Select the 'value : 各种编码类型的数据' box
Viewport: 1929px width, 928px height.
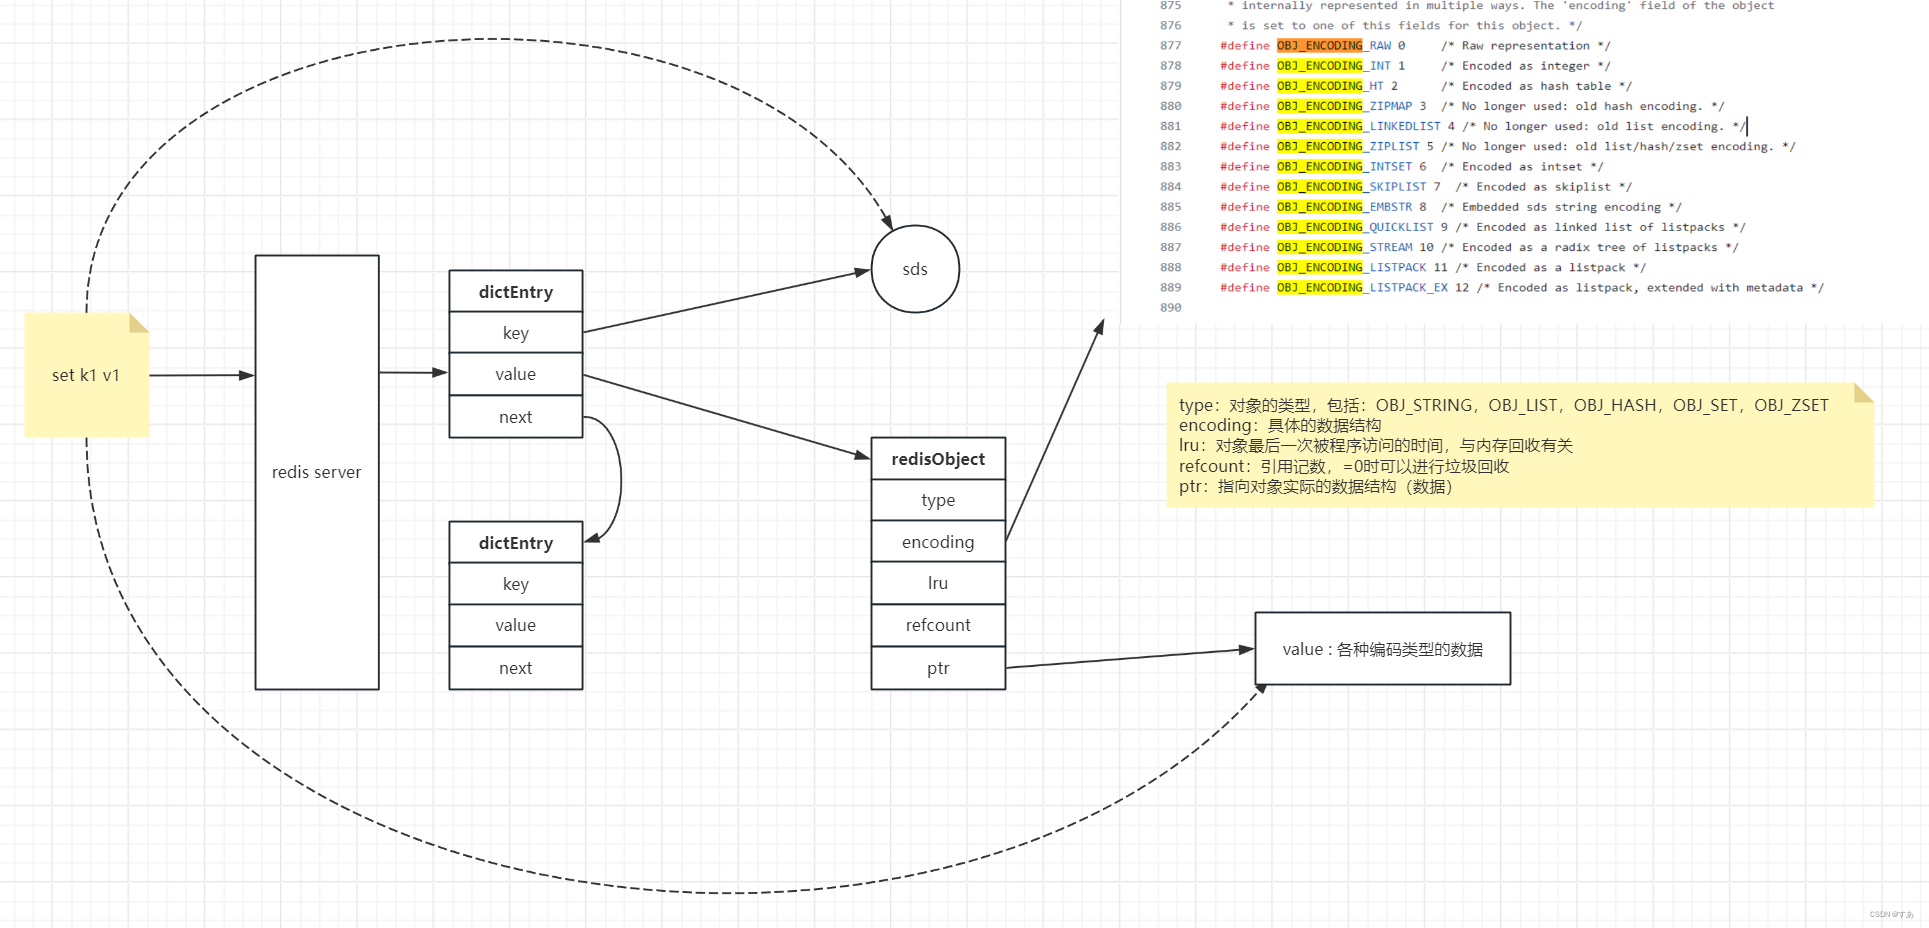(1382, 648)
